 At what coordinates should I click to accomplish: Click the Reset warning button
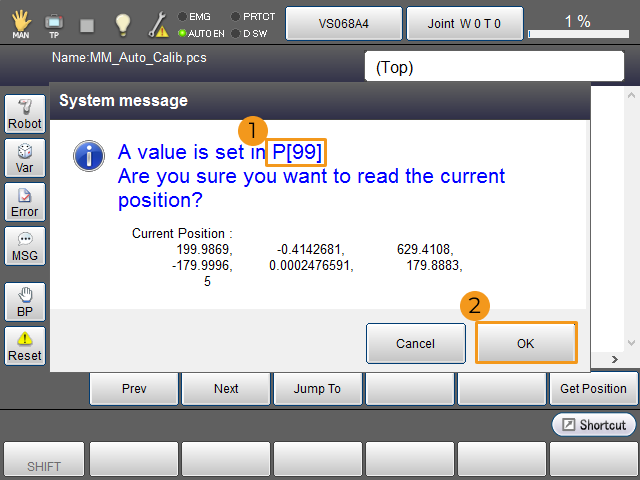tap(25, 346)
